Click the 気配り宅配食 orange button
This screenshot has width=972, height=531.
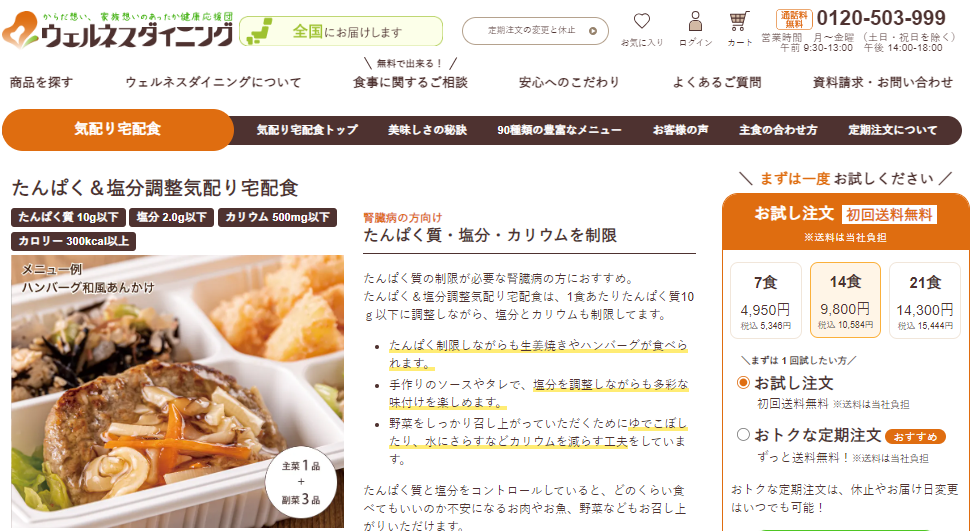[x=118, y=129]
